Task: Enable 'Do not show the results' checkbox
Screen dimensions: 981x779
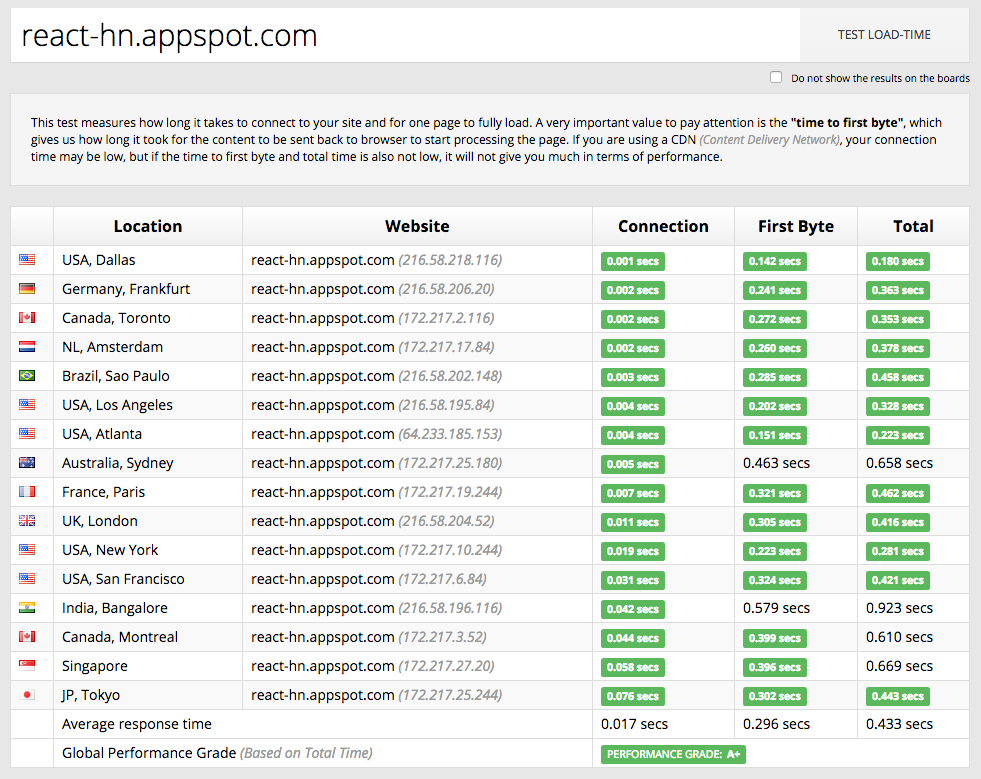Action: click(776, 77)
